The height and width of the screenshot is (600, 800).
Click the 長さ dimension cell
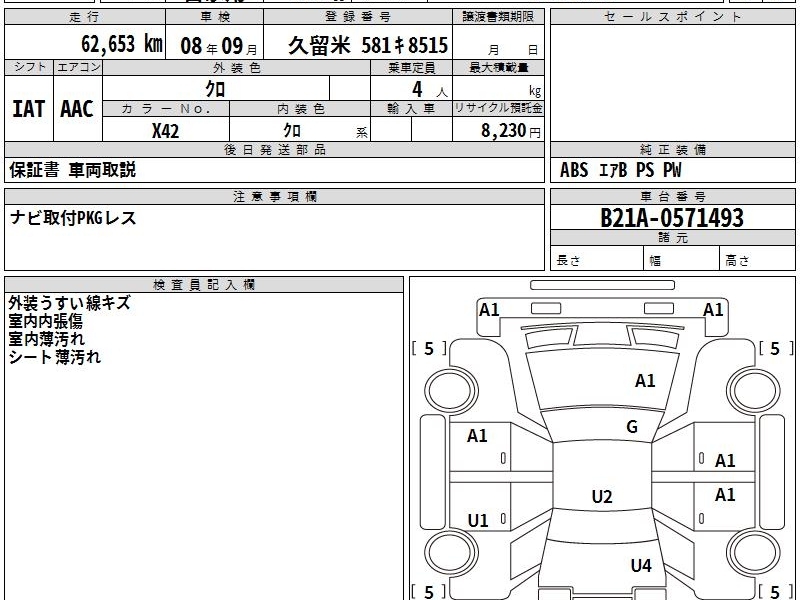(x=597, y=259)
